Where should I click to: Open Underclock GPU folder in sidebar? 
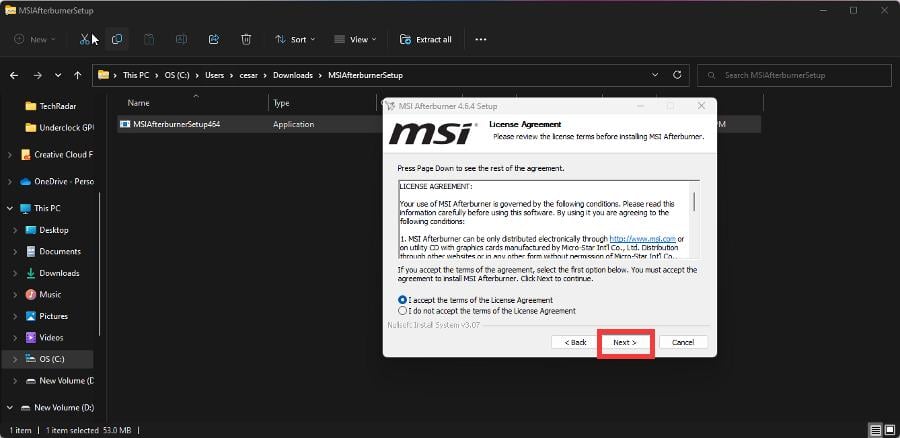[x=59, y=127]
